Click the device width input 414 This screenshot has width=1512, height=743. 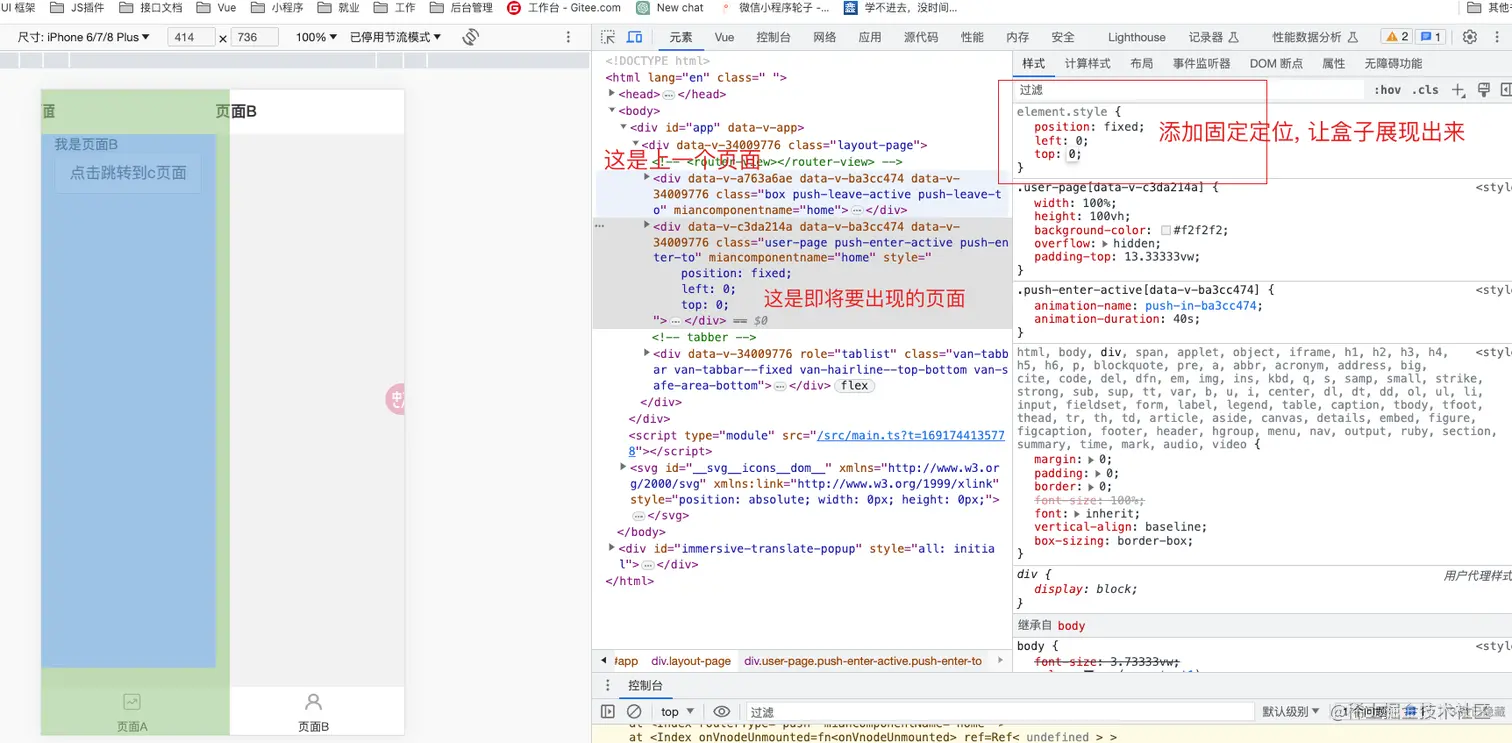pyautogui.click(x=191, y=37)
